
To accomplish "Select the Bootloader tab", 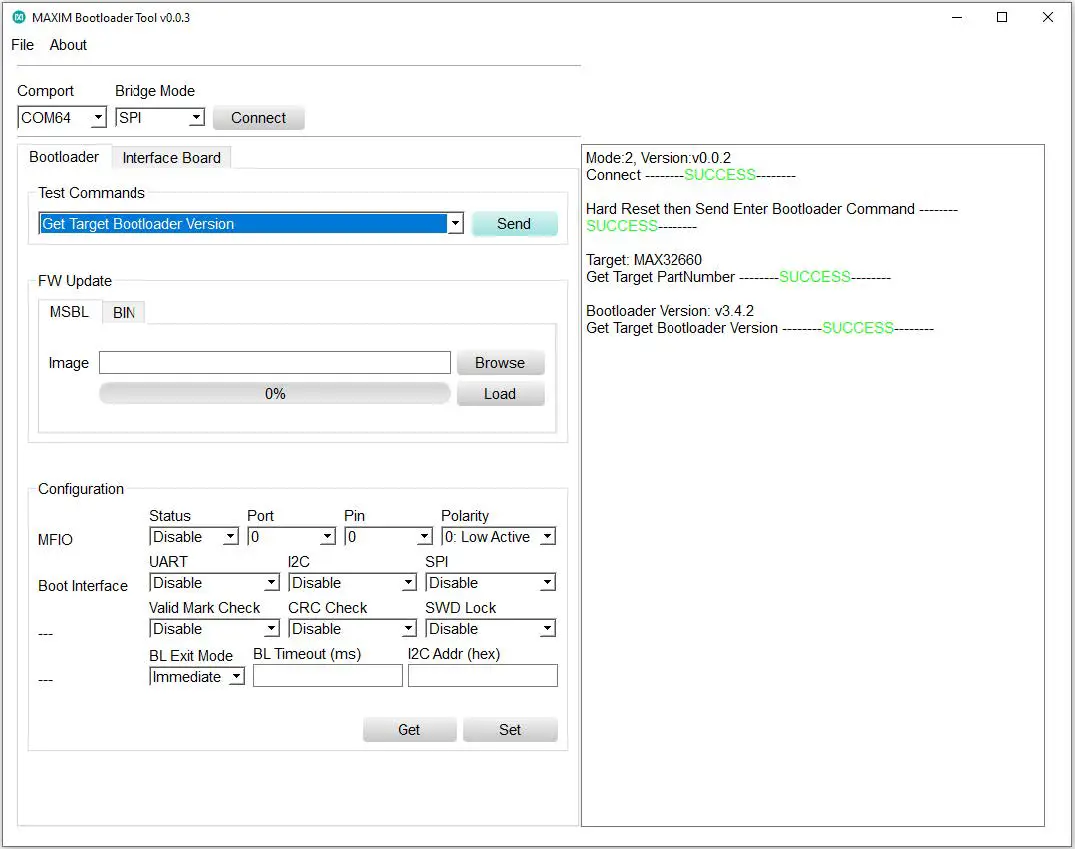I will tap(64, 157).
